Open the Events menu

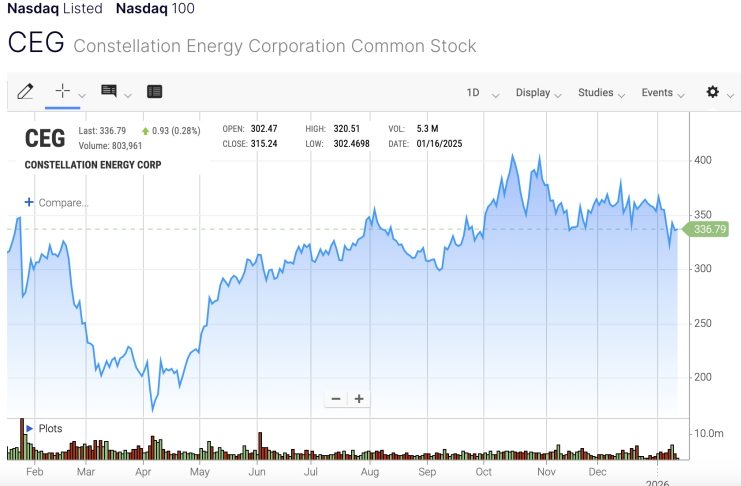(662, 93)
